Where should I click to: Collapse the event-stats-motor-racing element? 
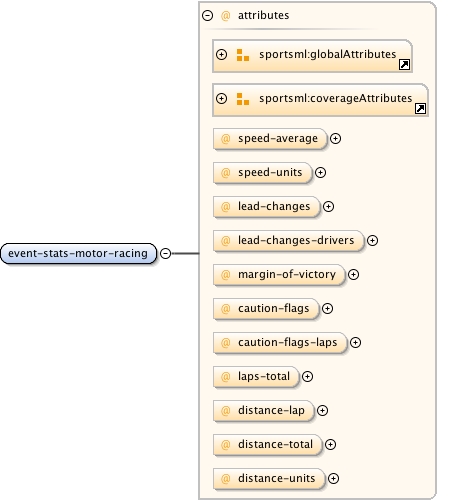pos(166,253)
